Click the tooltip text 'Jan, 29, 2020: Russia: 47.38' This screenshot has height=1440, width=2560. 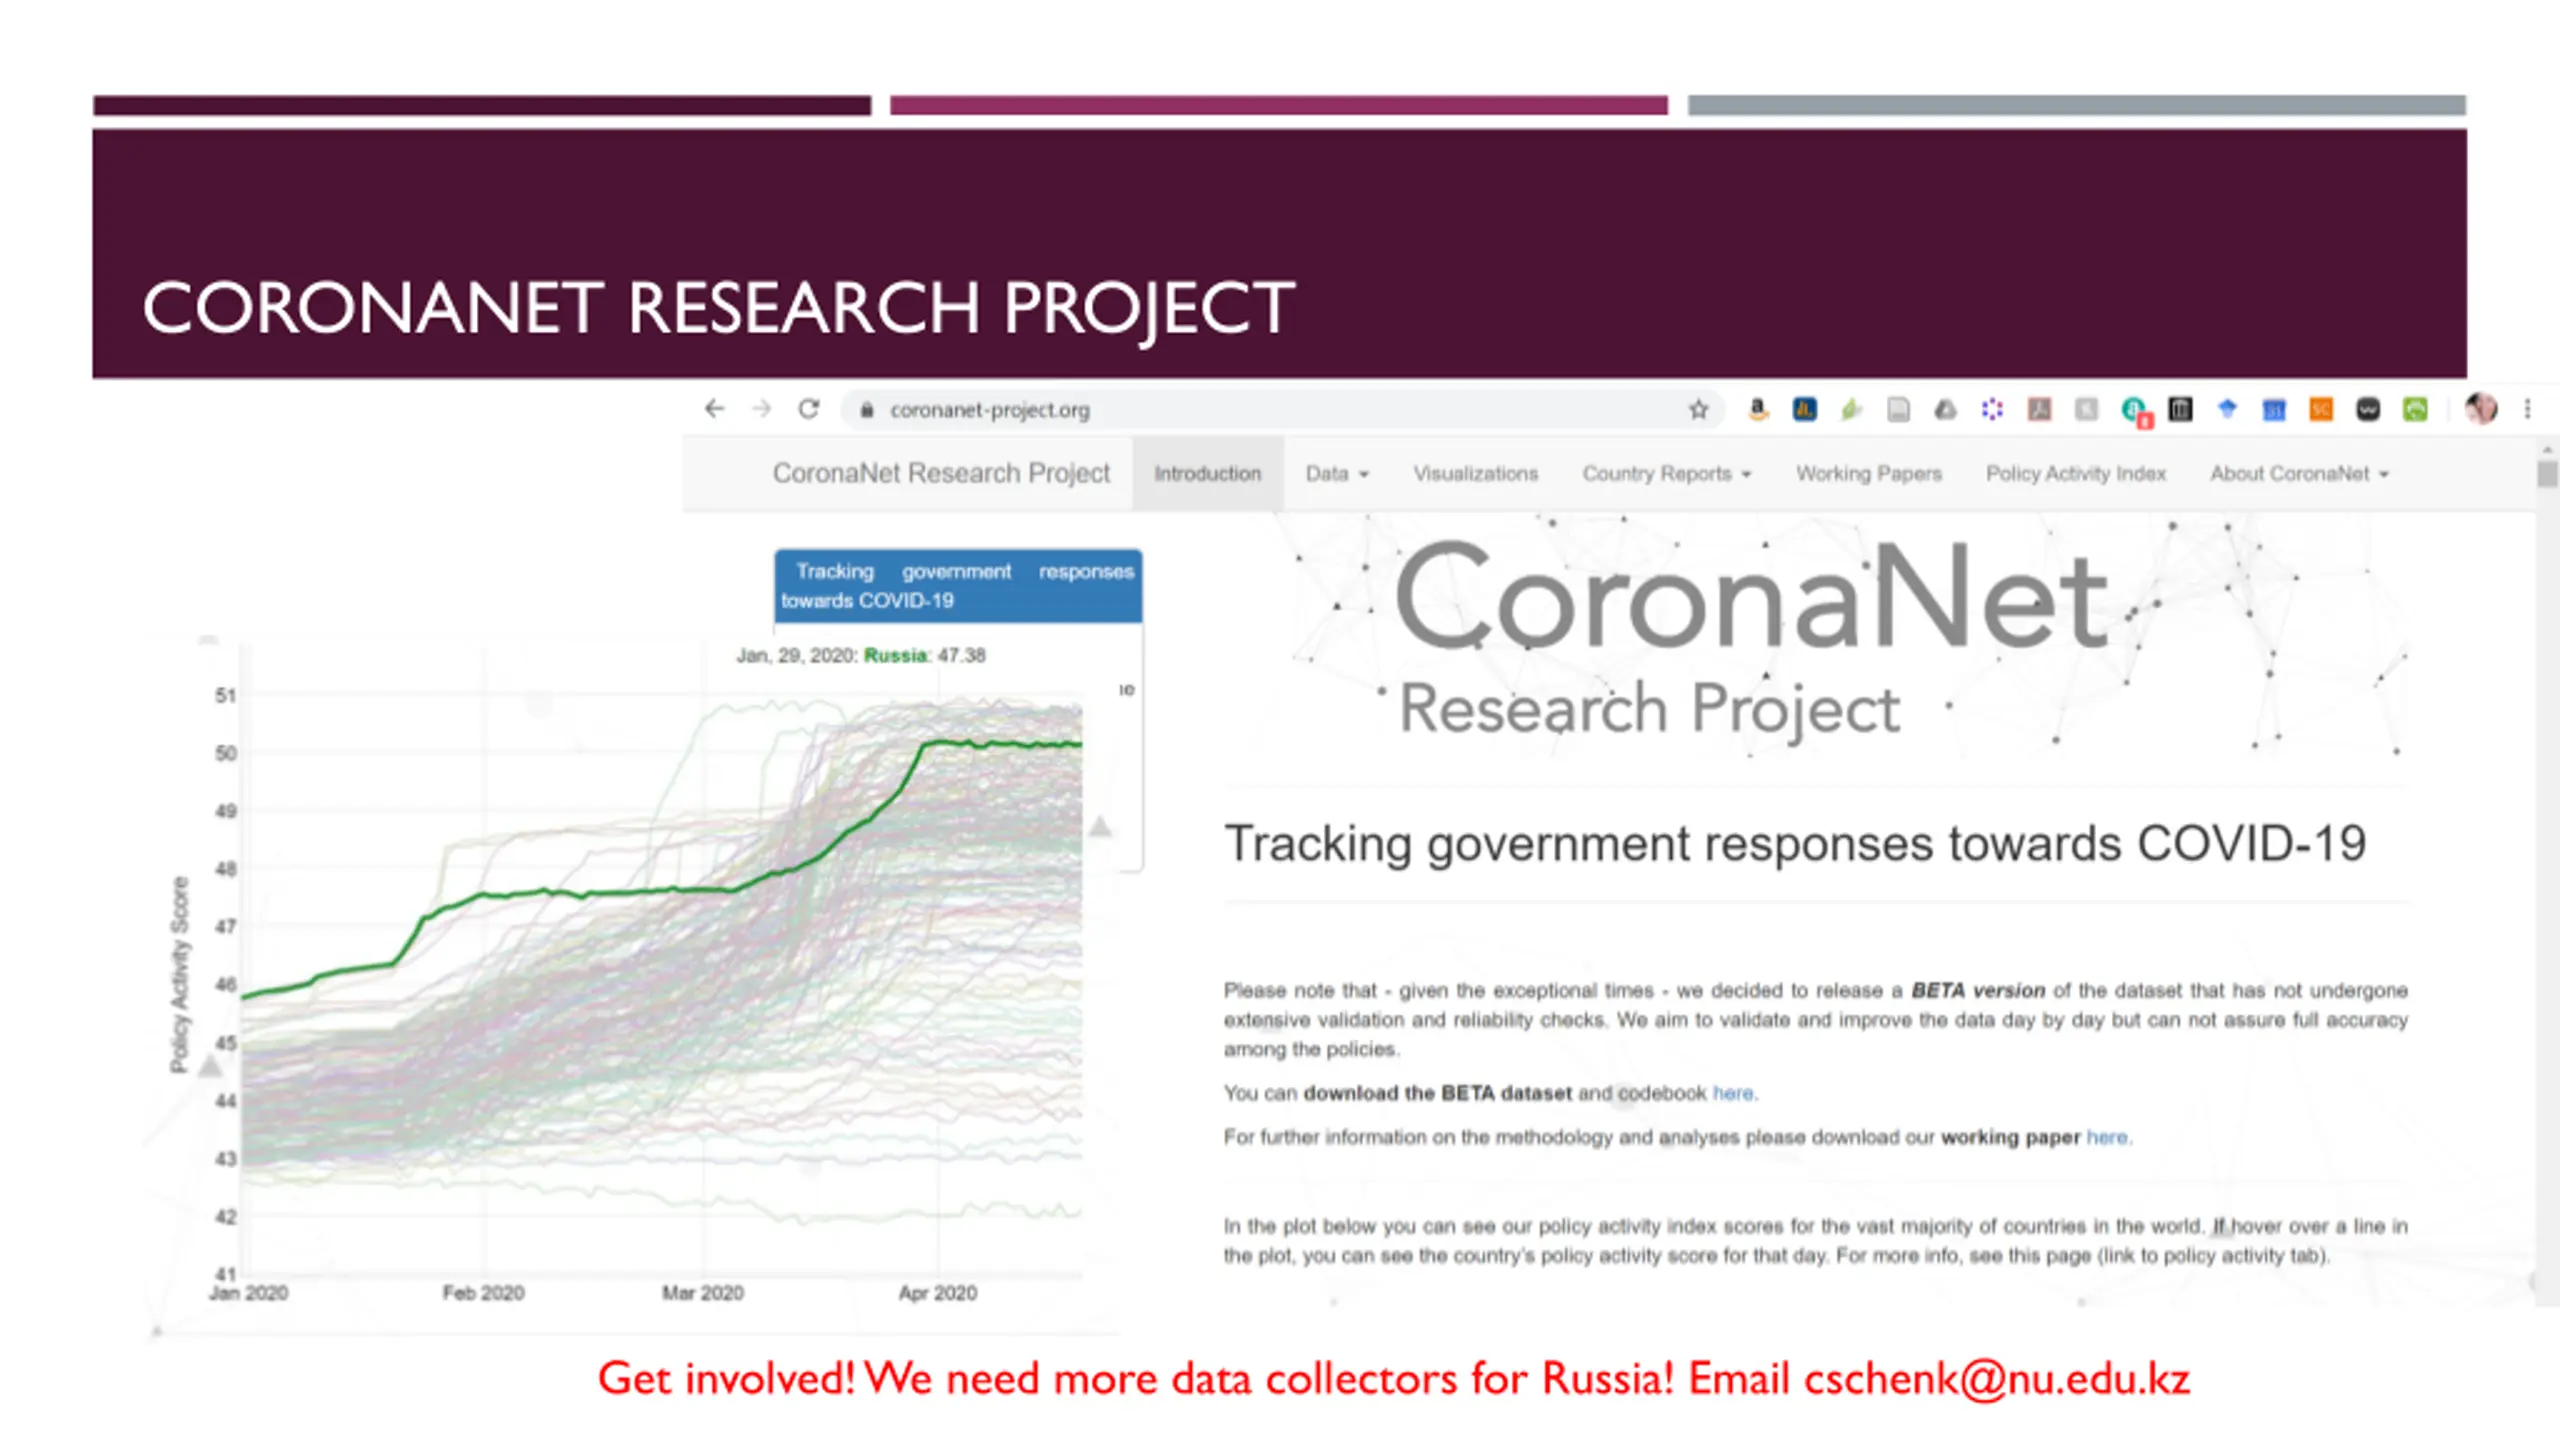pyautogui.click(x=861, y=655)
